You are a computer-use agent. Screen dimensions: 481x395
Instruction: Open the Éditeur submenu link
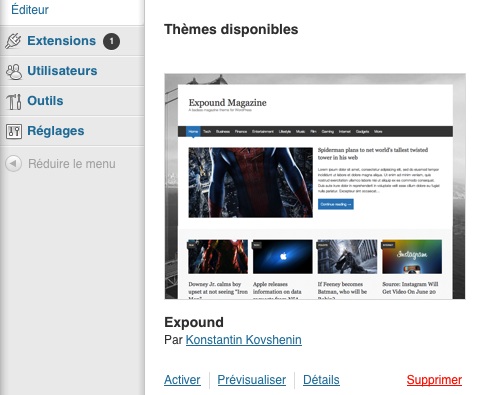(30, 9)
